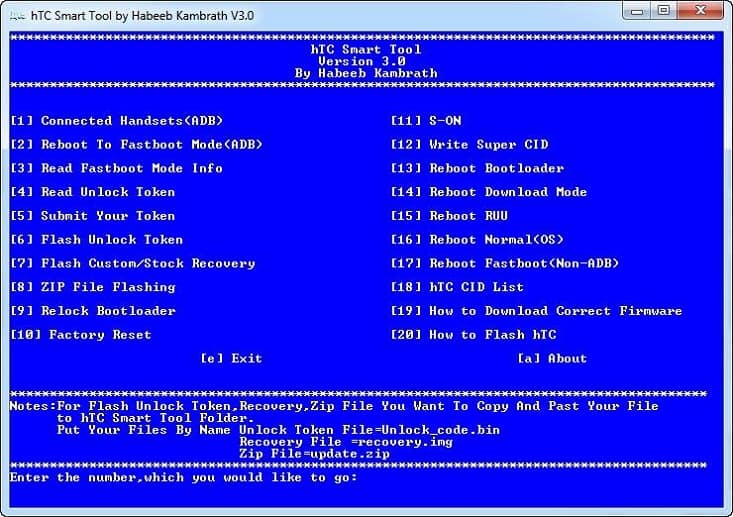Select [12] Write Super CID

pos(469,145)
